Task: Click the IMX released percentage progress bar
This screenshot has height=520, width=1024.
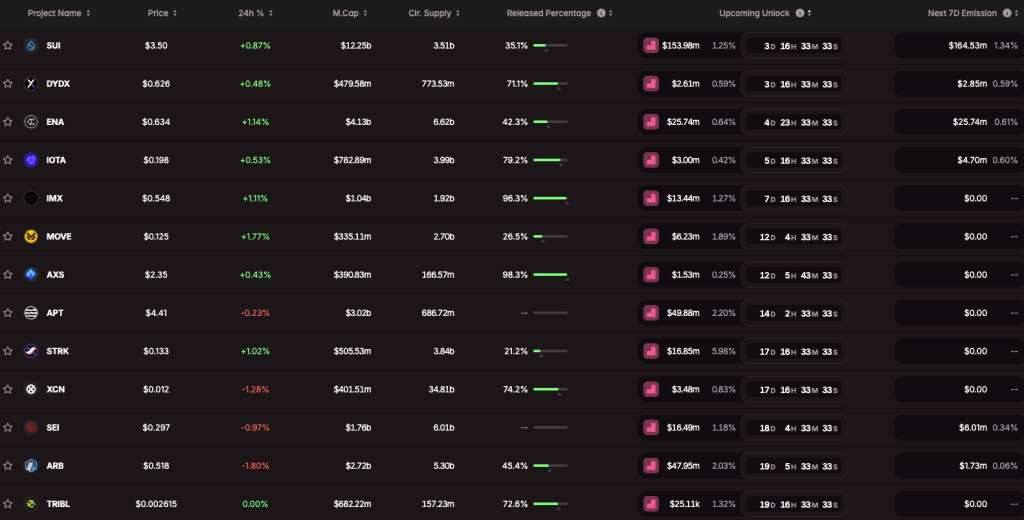Action: point(550,198)
